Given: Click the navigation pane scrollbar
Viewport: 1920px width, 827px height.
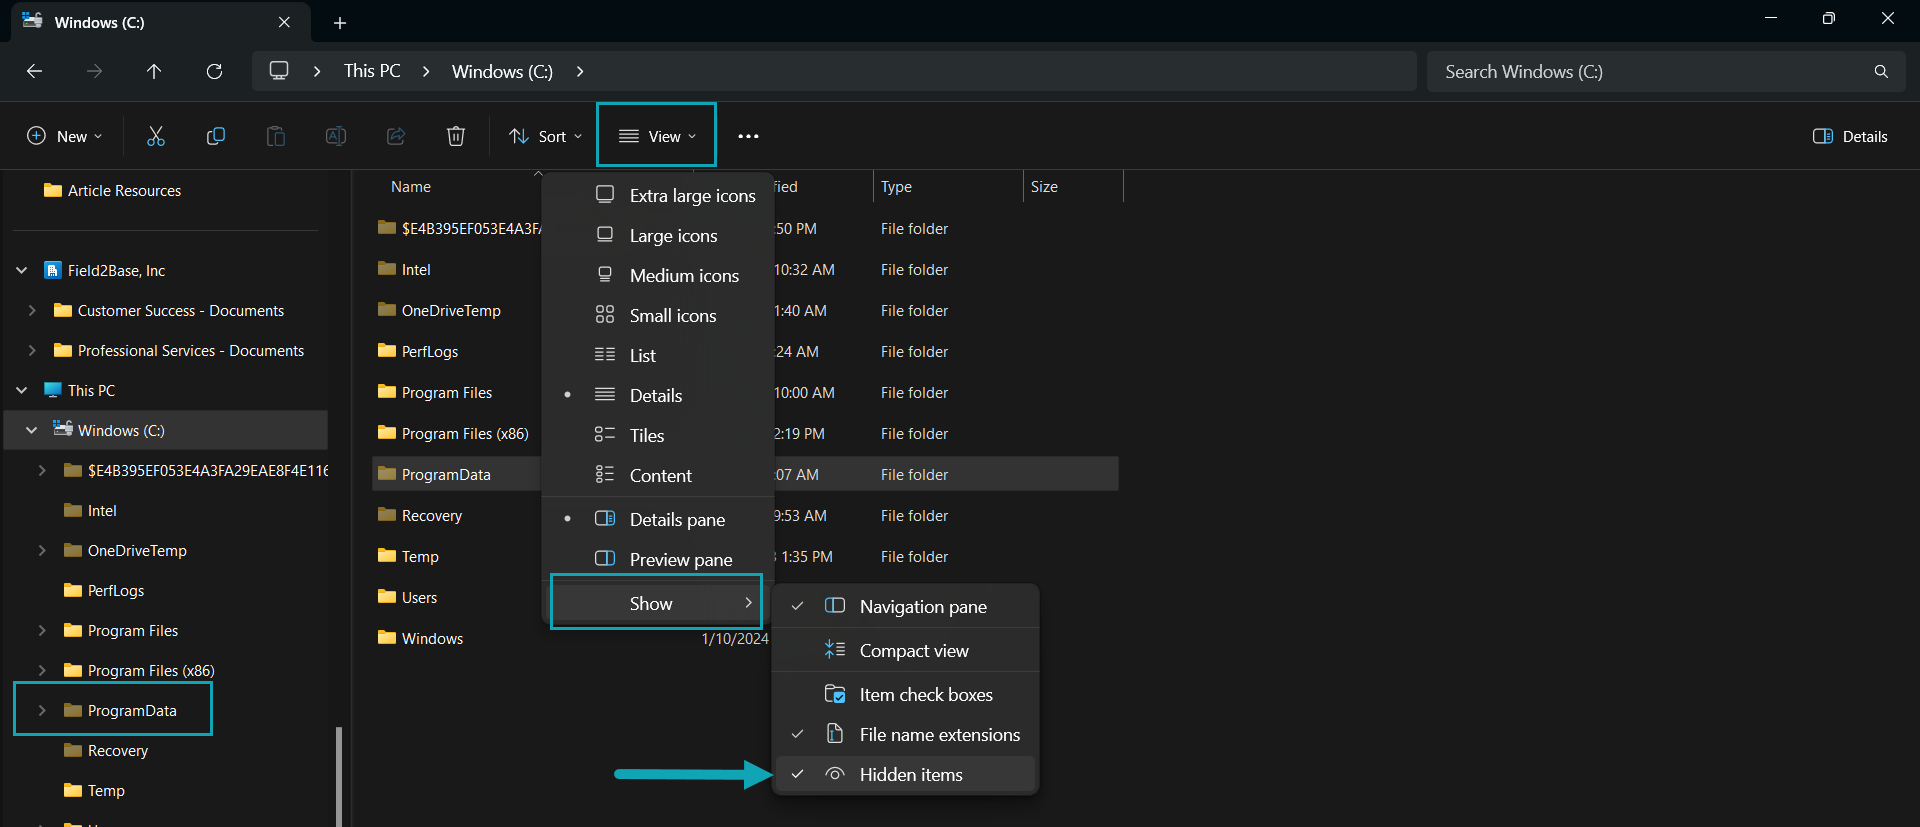Looking at the screenshot, I should click(x=339, y=776).
